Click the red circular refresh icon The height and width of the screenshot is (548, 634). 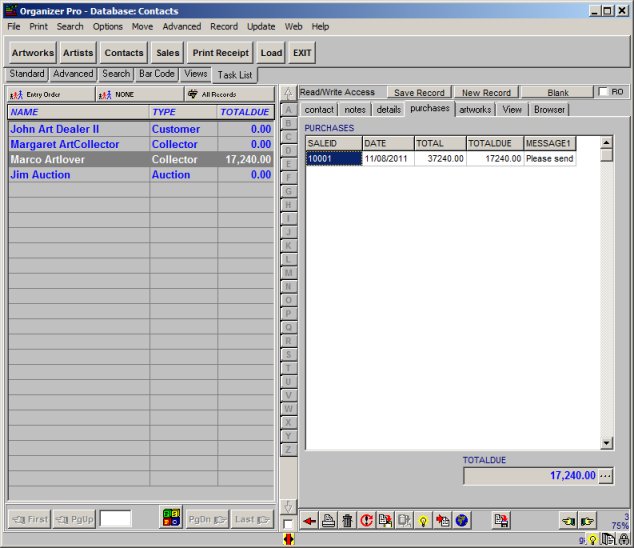(x=366, y=521)
